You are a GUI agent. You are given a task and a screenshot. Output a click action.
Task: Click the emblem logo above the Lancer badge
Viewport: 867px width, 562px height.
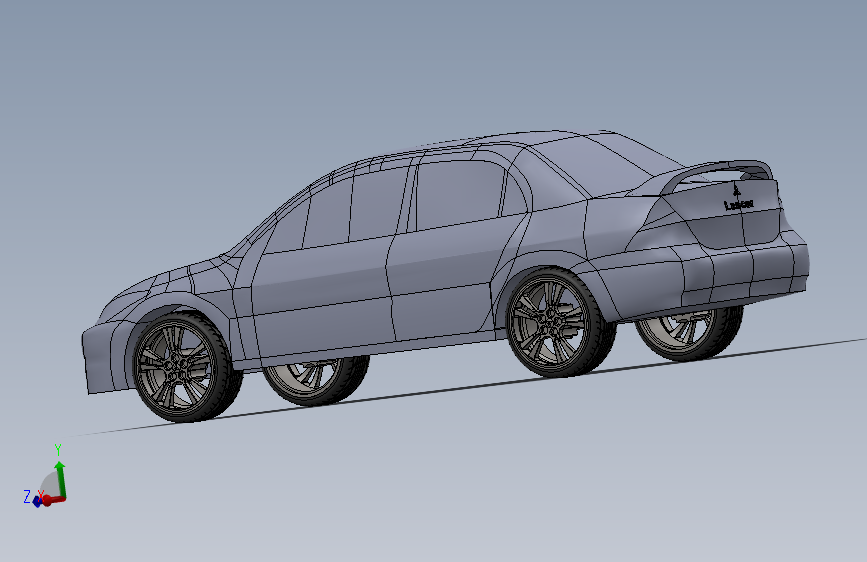[736, 190]
